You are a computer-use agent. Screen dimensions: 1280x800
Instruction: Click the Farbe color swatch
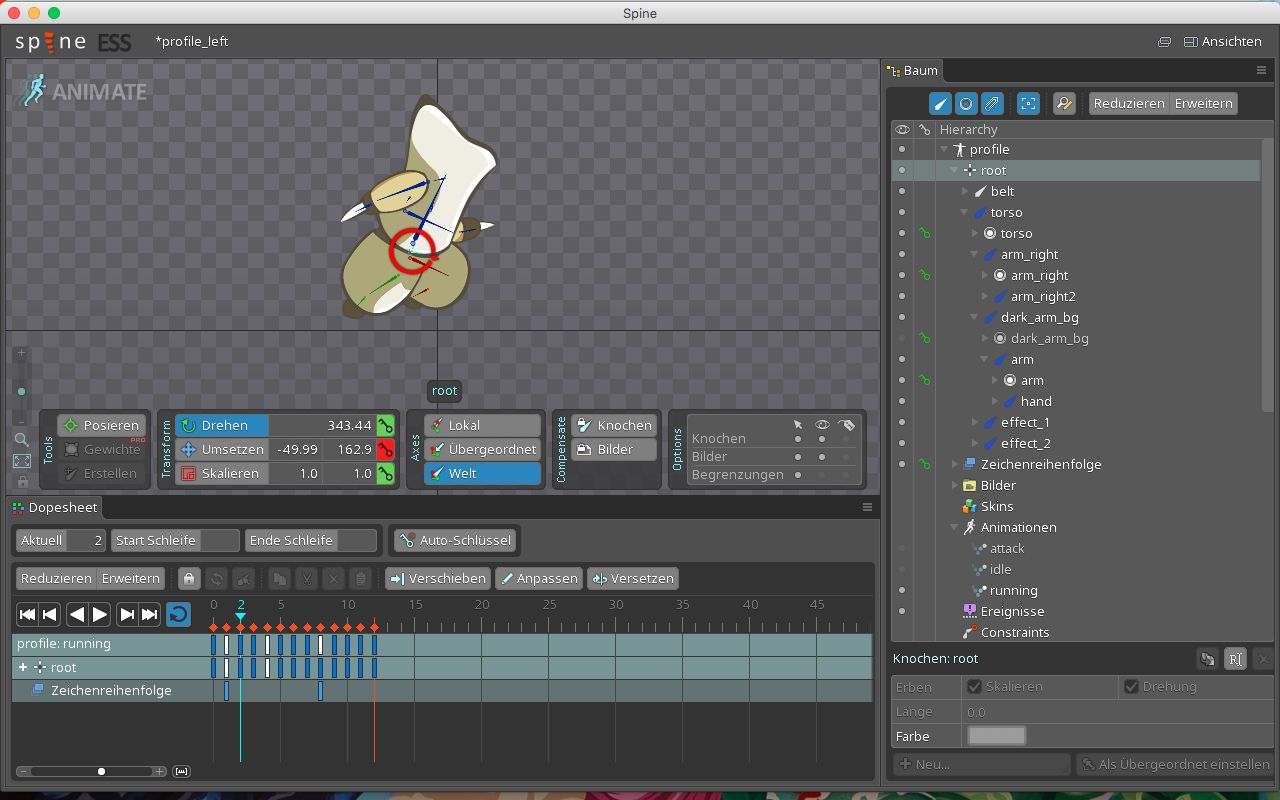996,736
